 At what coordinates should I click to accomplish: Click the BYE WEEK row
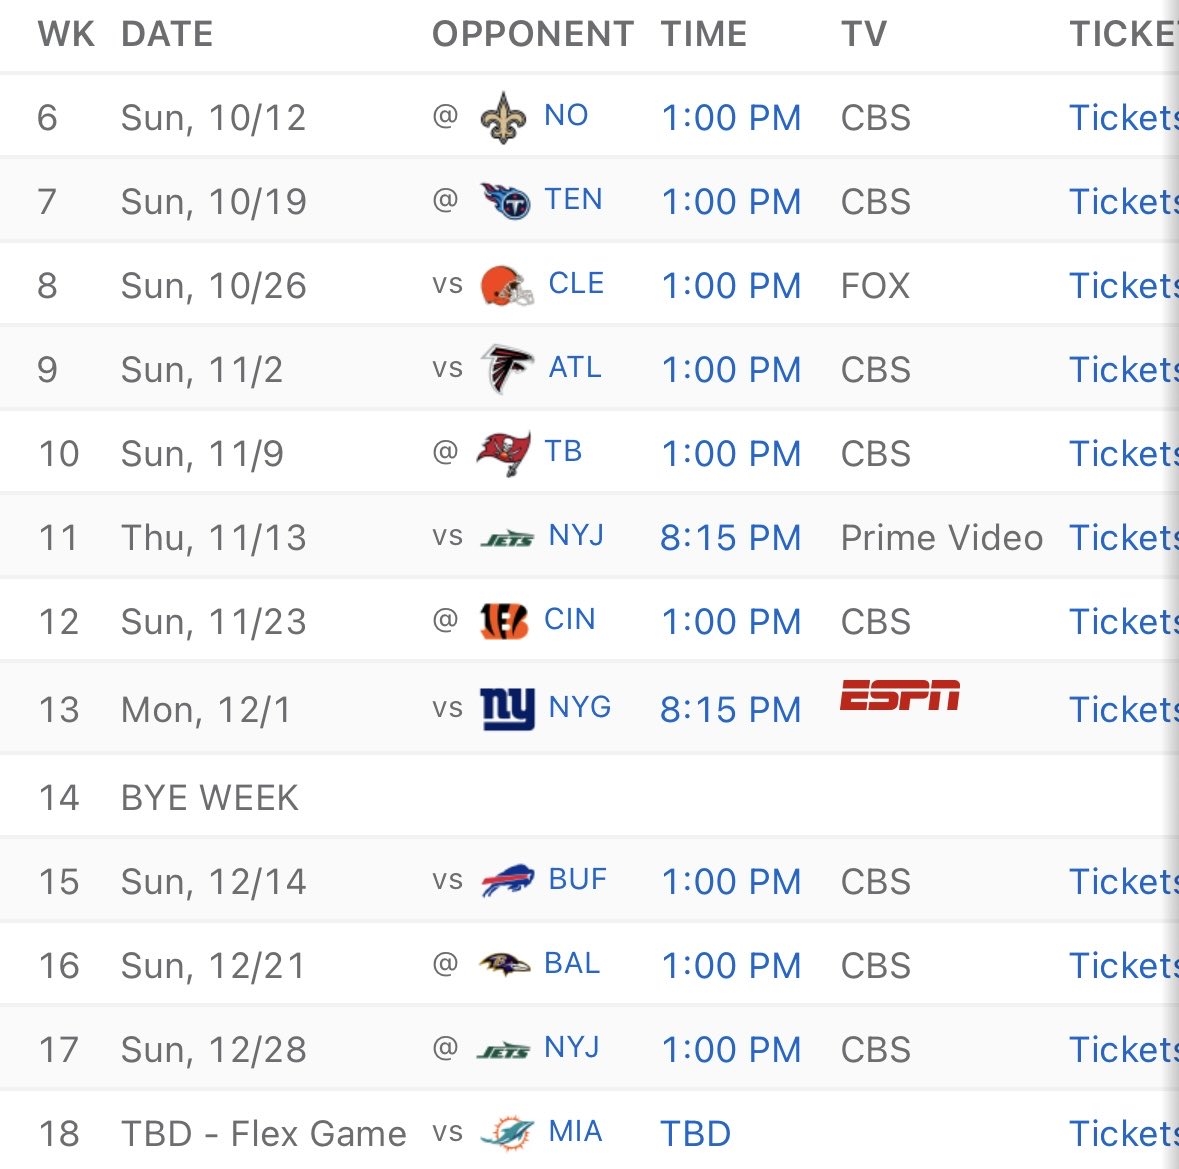click(210, 798)
